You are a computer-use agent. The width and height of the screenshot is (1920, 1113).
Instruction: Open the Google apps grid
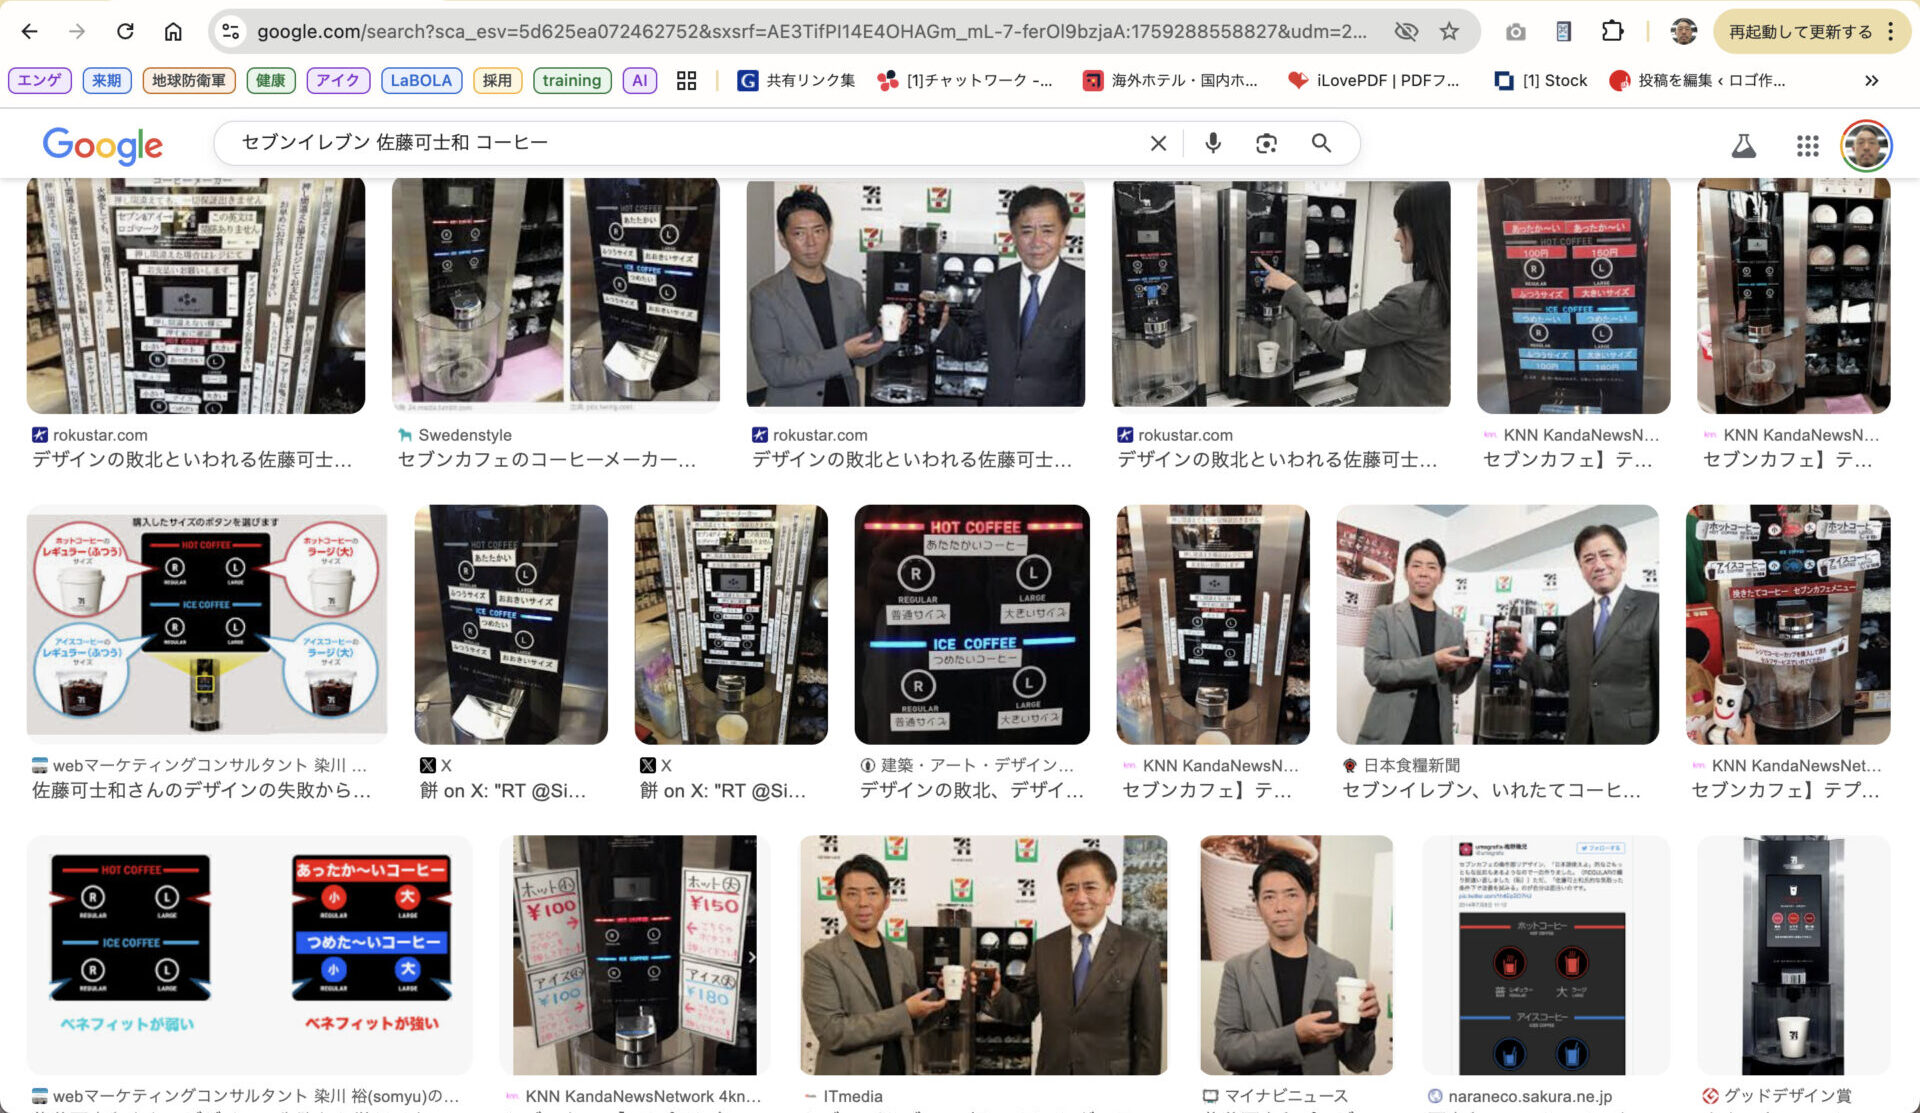[x=1807, y=146]
